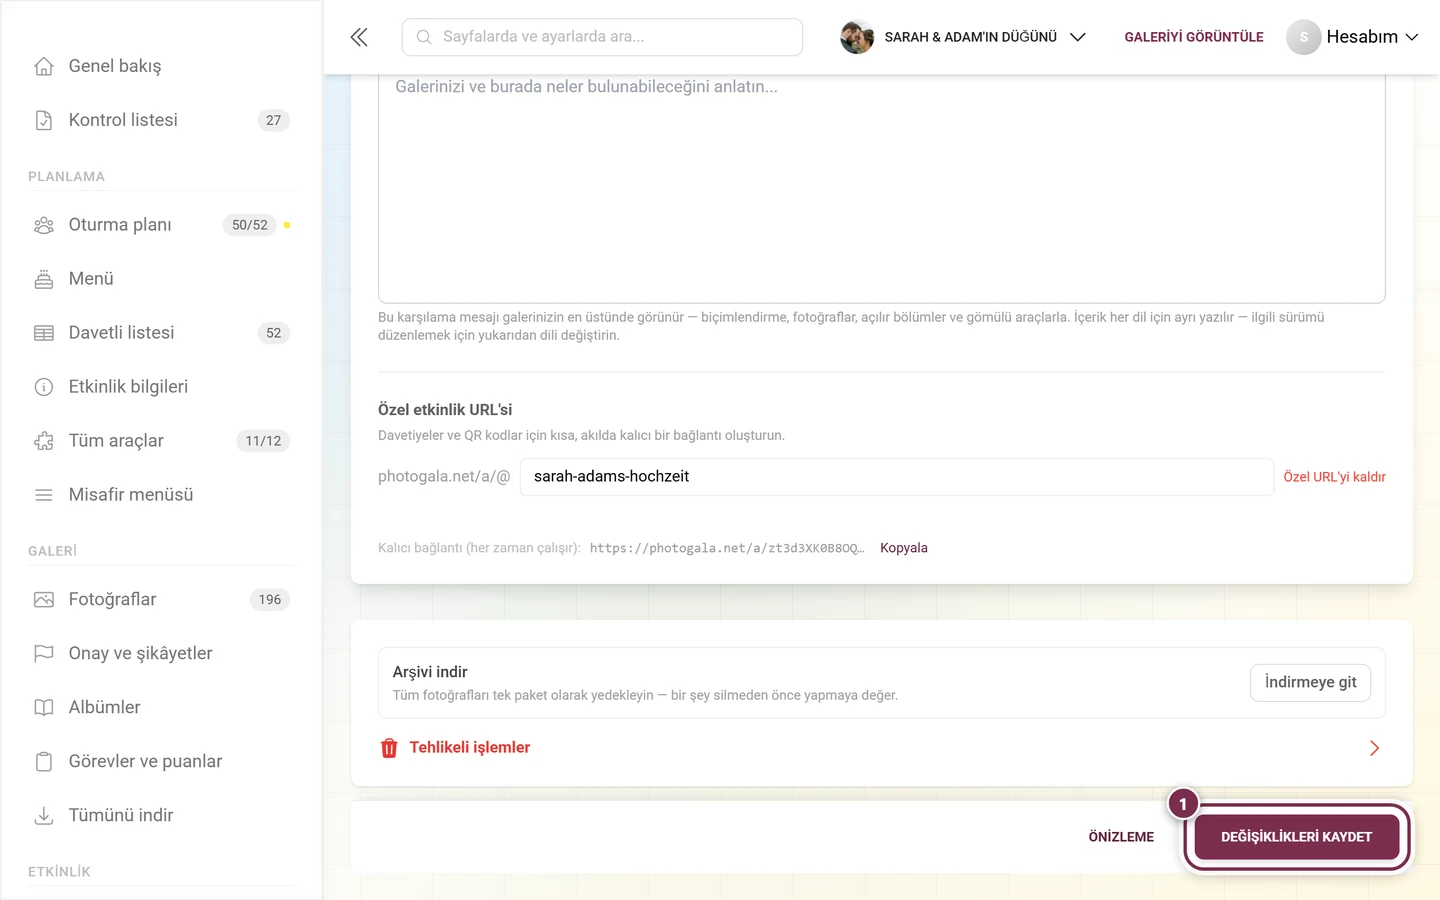Click Galeriyi Görüntüle link
Image resolution: width=1440 pixels, height=900 pixels.
coord(1194,37)
